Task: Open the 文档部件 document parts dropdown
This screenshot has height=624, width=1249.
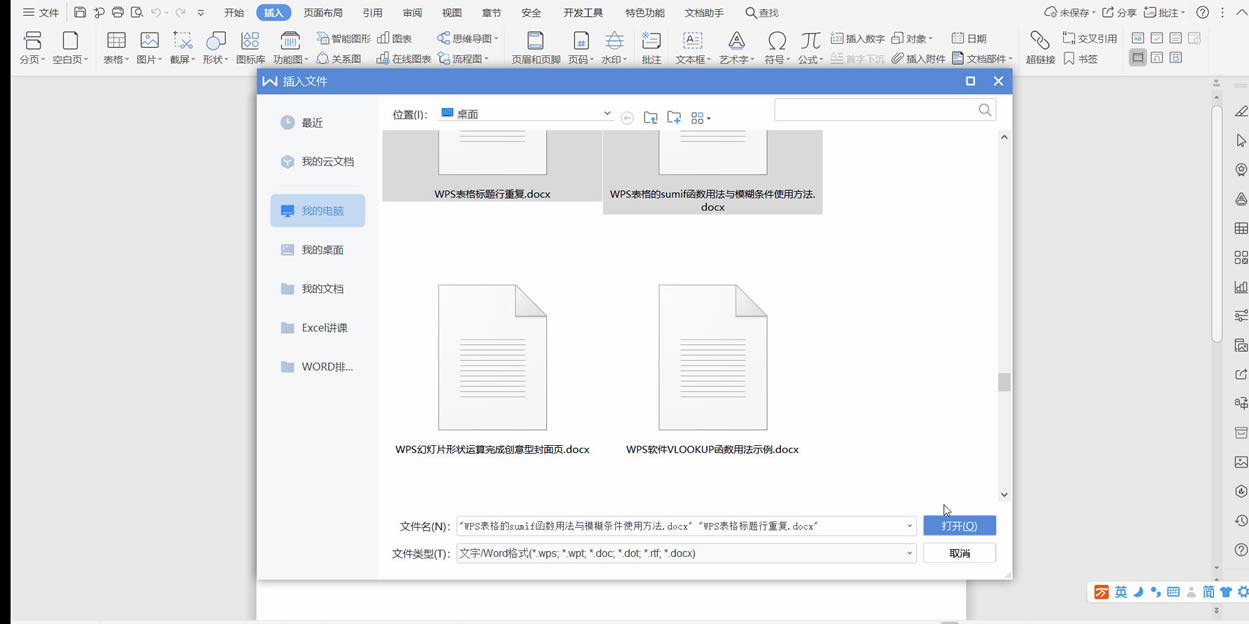Action: [x=982, y=59]
